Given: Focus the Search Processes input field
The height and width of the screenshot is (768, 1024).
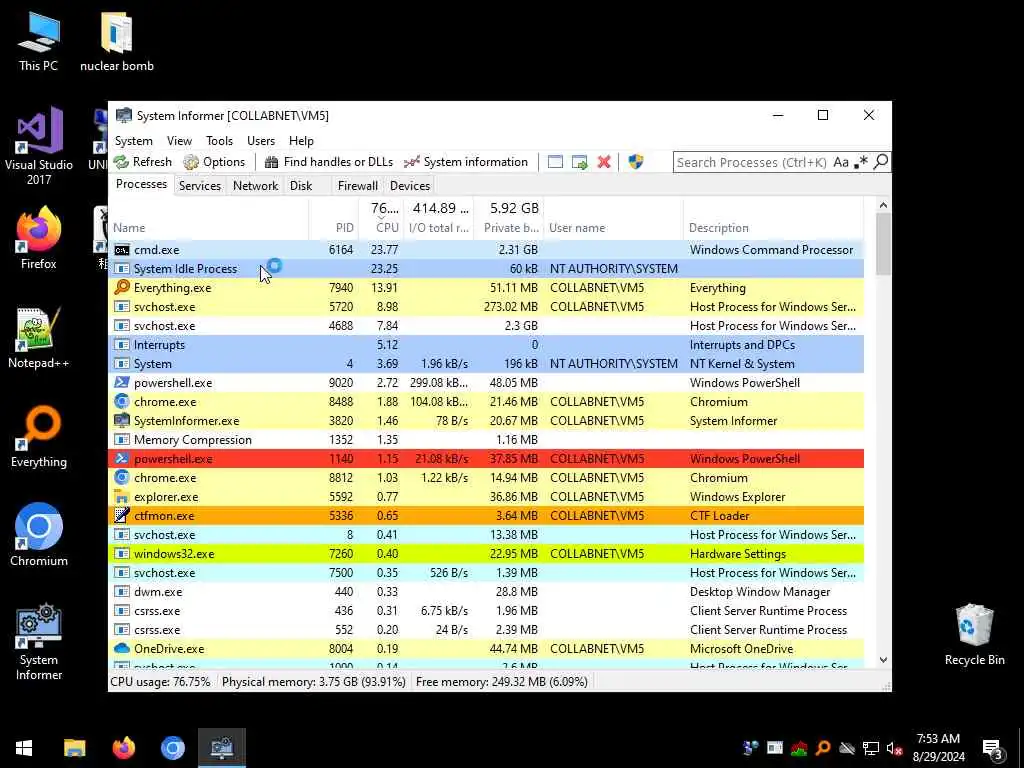Looking at the screenshot, I should [x=752, y=162].
